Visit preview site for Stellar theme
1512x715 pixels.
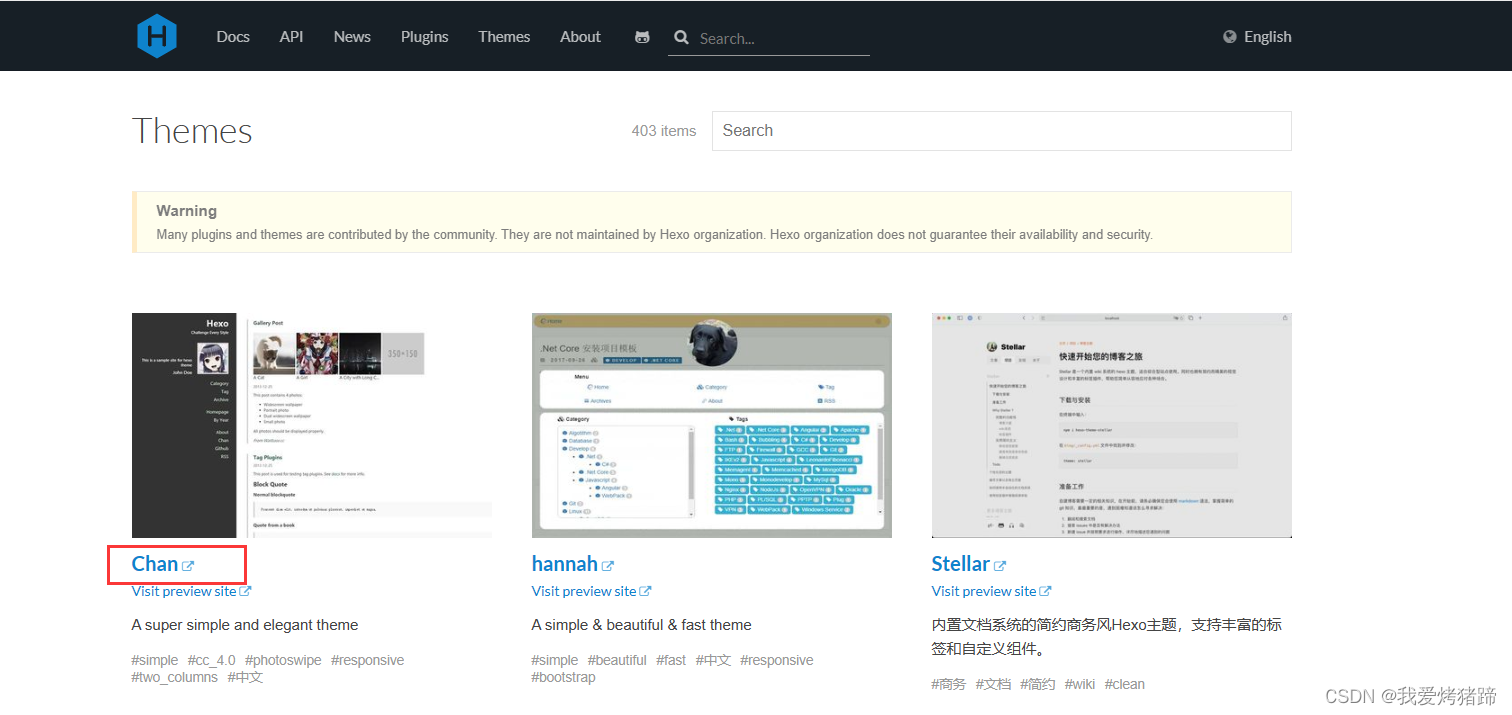coord(984,591)
